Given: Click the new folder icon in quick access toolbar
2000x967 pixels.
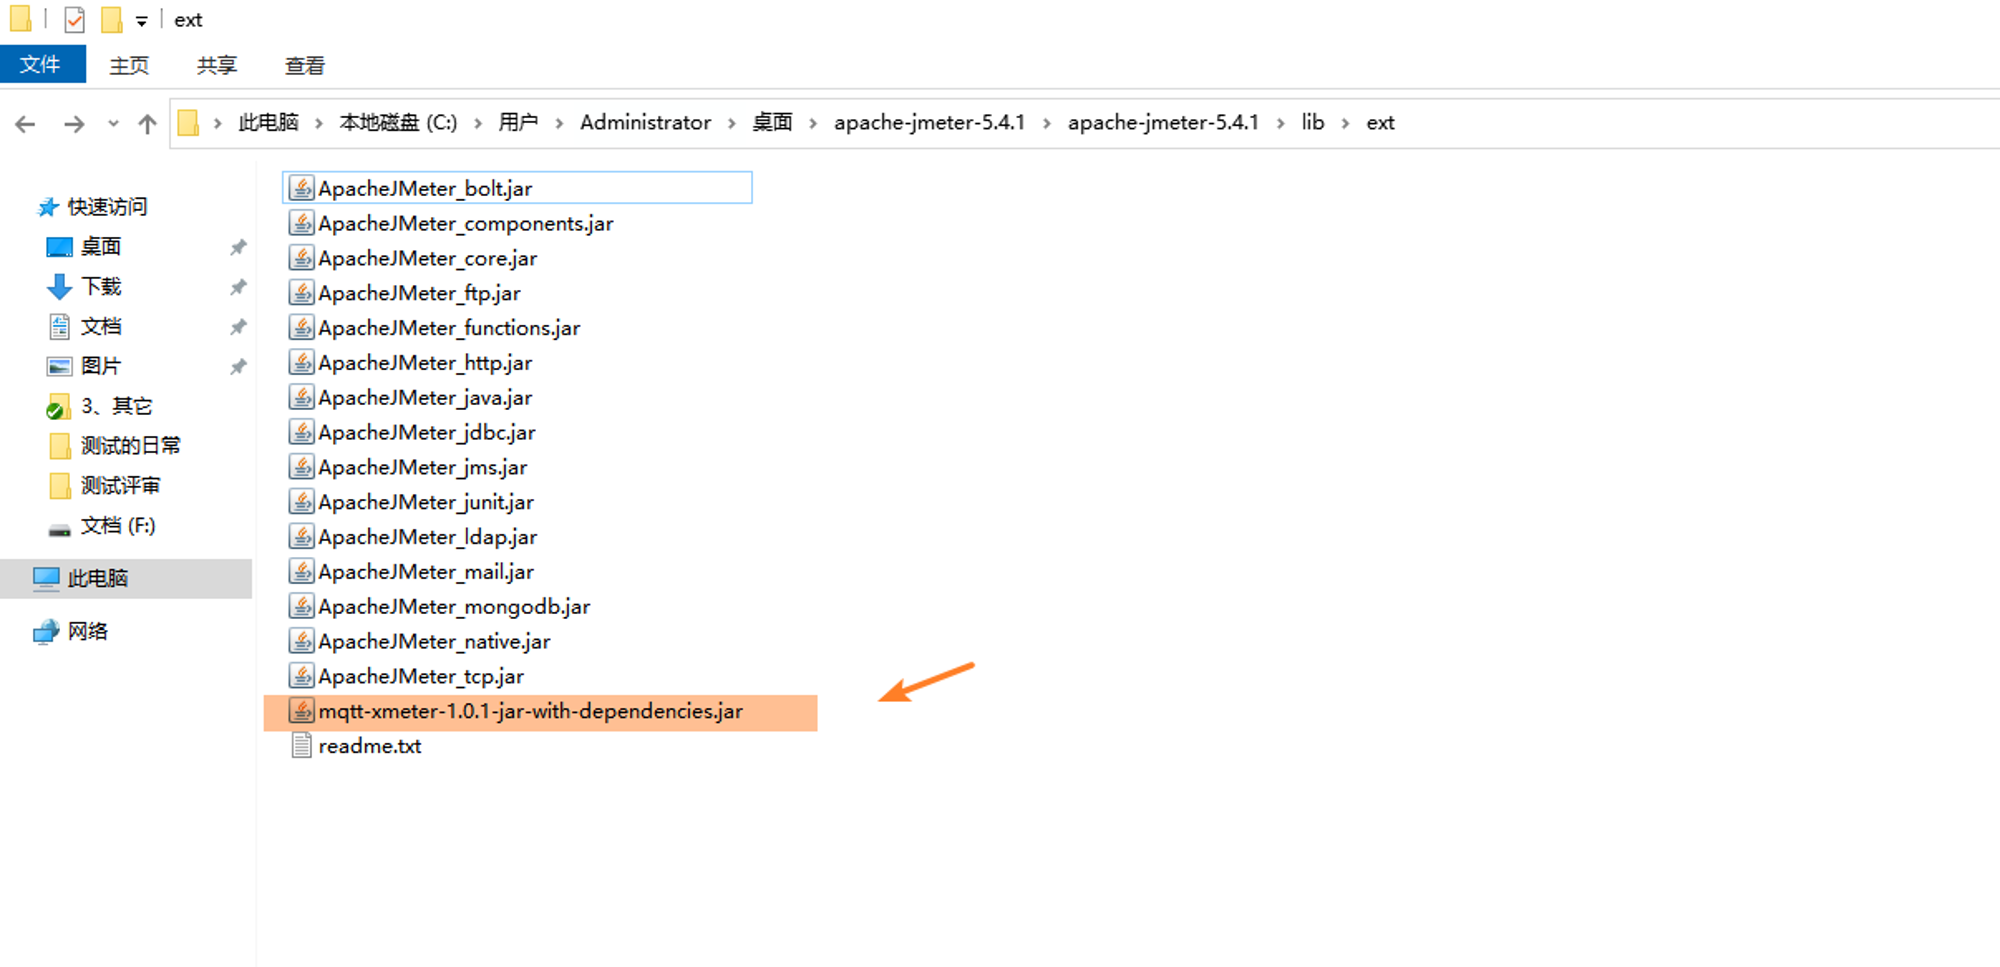Looking at the screenshot, I should click(x=112, y=20).
